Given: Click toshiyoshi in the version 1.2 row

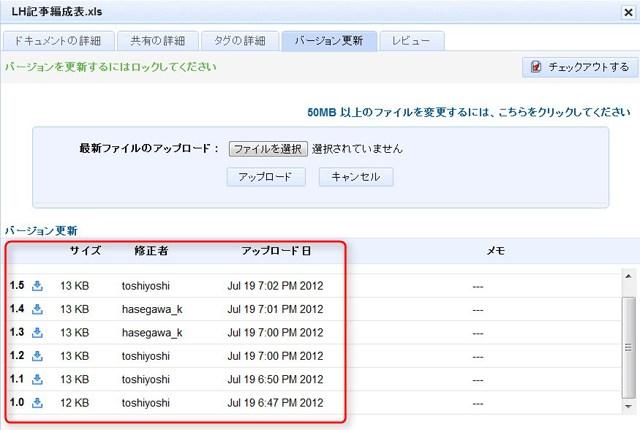Looking at the screenshot, I should click(x=146, y=356).
